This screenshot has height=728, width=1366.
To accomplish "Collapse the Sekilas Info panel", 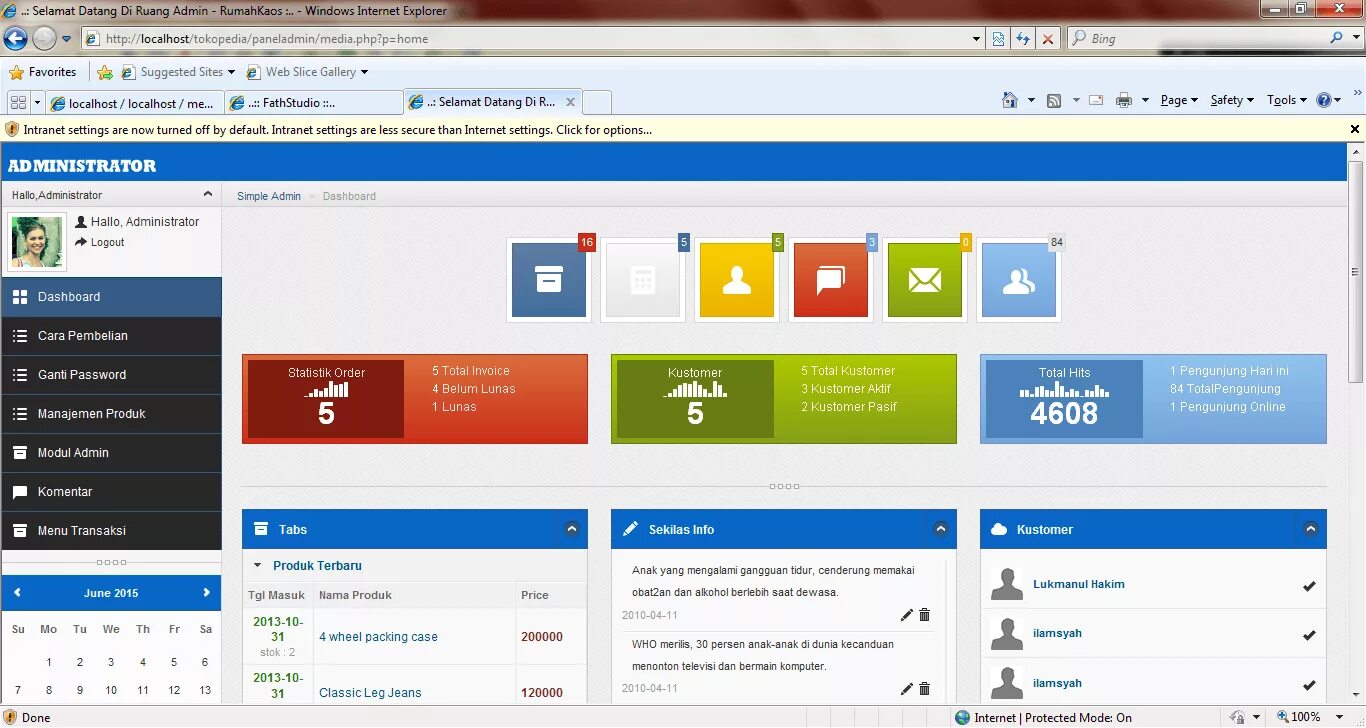I will point(940,529).
